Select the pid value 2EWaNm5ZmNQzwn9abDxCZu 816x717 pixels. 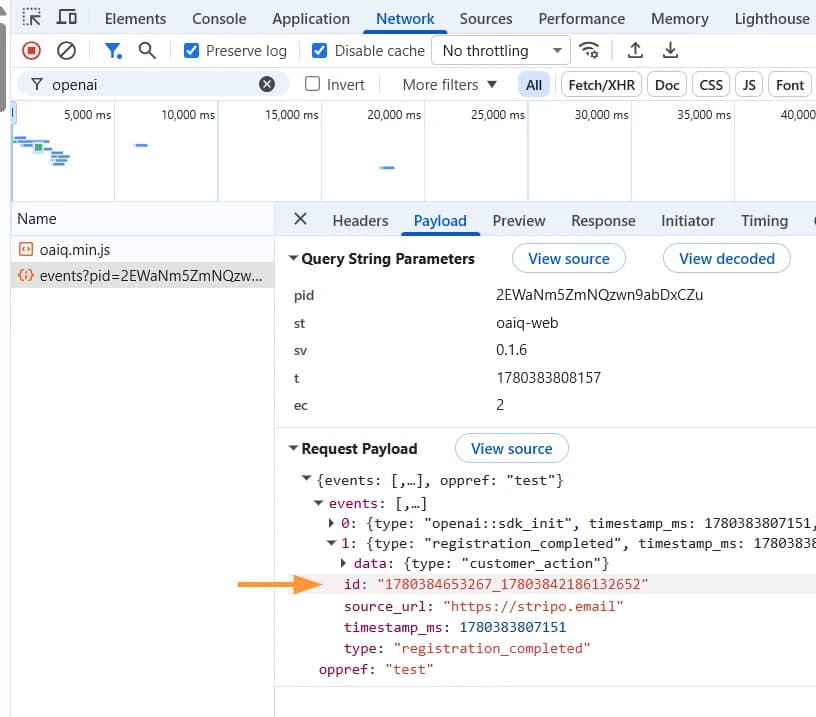(x=599, y=295)
